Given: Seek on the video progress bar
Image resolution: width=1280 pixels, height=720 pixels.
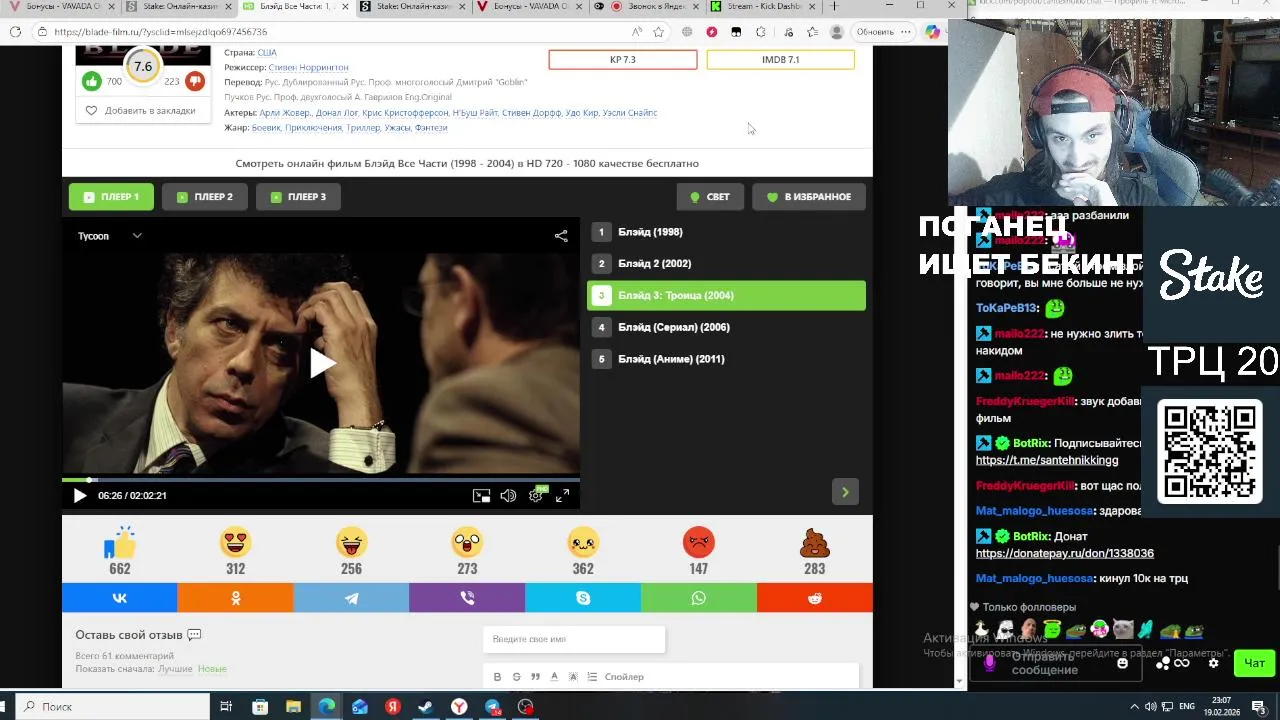Looking at the screenshot, I should coord(321,480).
